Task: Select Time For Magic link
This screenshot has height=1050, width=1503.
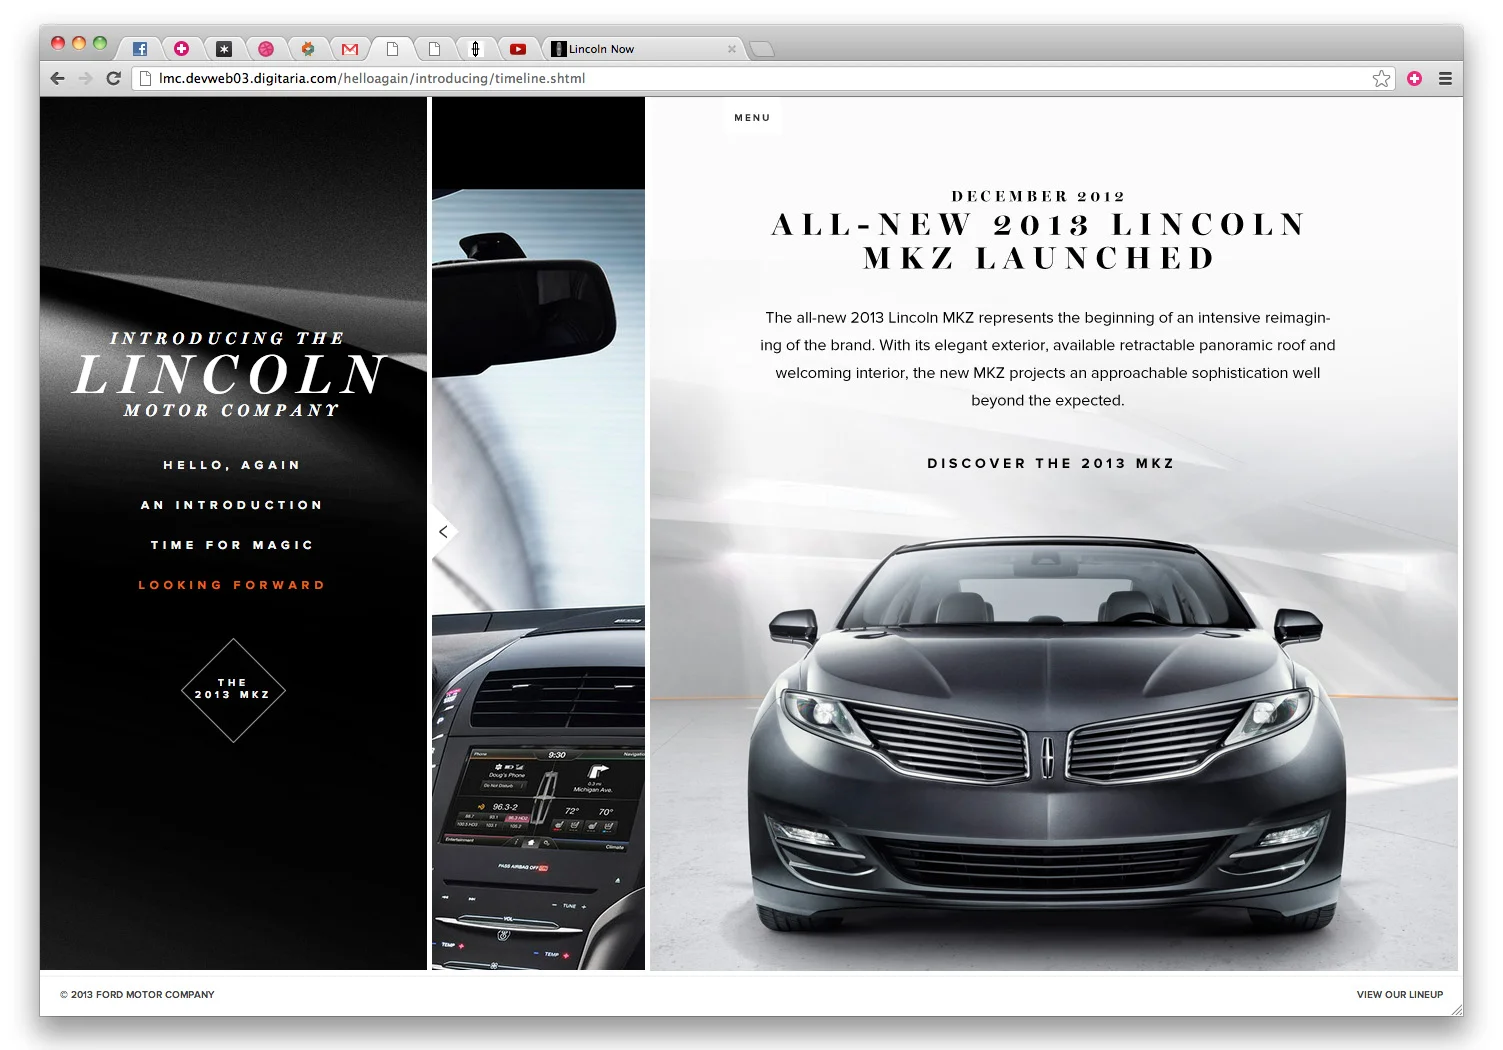Action: [x=232, y=545]
